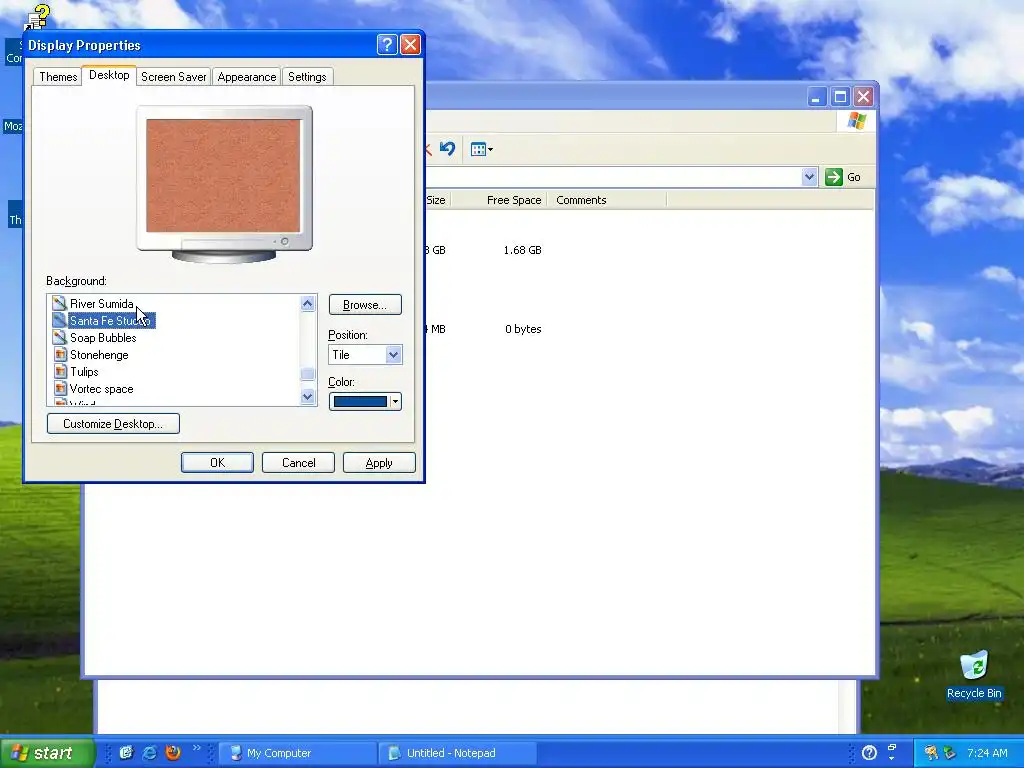1024x768 pixels.
Task: Click Customize Desktop button
Action: [x=113, y=424]
